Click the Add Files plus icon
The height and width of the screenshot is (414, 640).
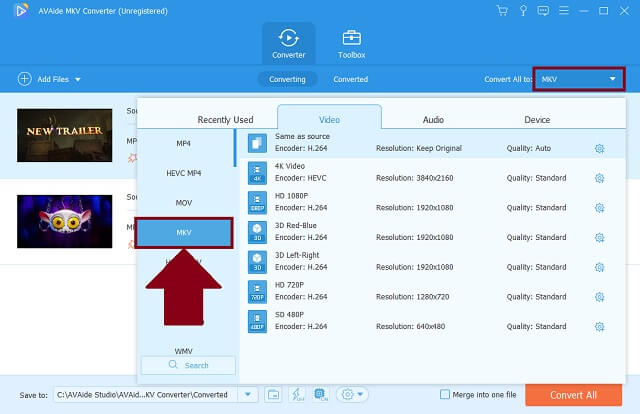[x=24, y=79]
